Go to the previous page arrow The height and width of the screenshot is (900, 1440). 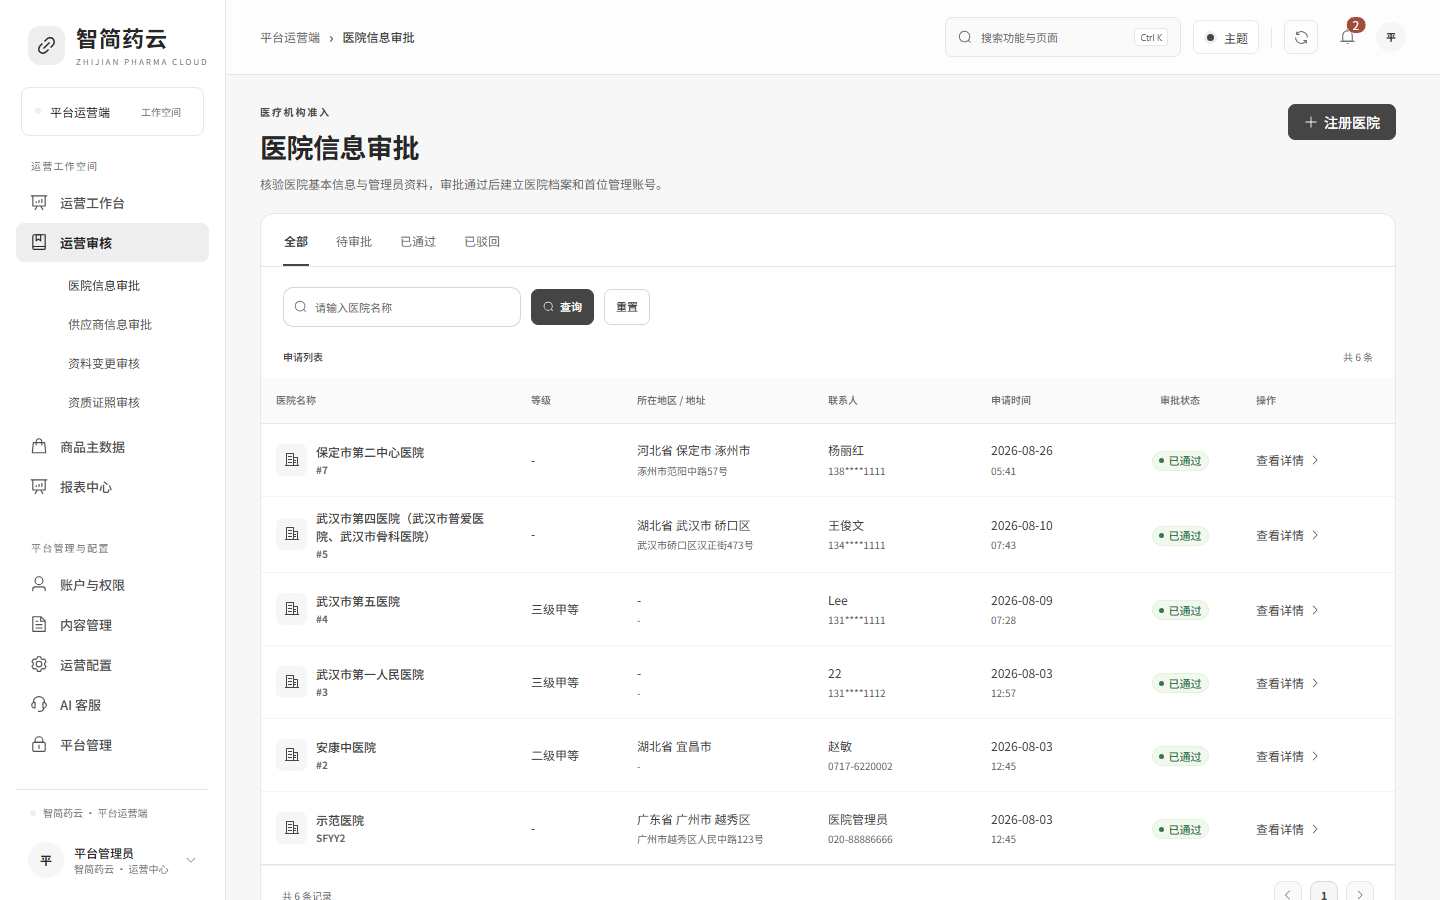point(1288,894)
